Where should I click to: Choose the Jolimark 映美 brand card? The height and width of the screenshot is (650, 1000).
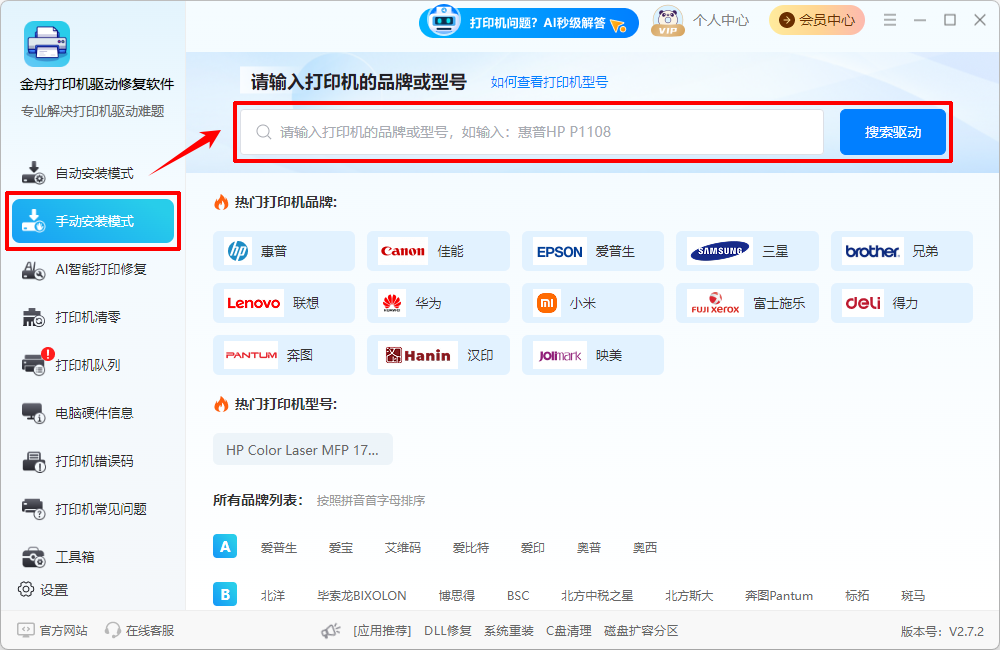tap(592, 355)
